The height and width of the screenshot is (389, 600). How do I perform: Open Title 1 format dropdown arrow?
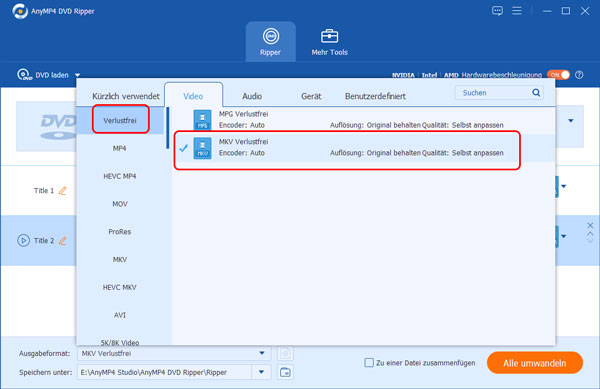564,187
